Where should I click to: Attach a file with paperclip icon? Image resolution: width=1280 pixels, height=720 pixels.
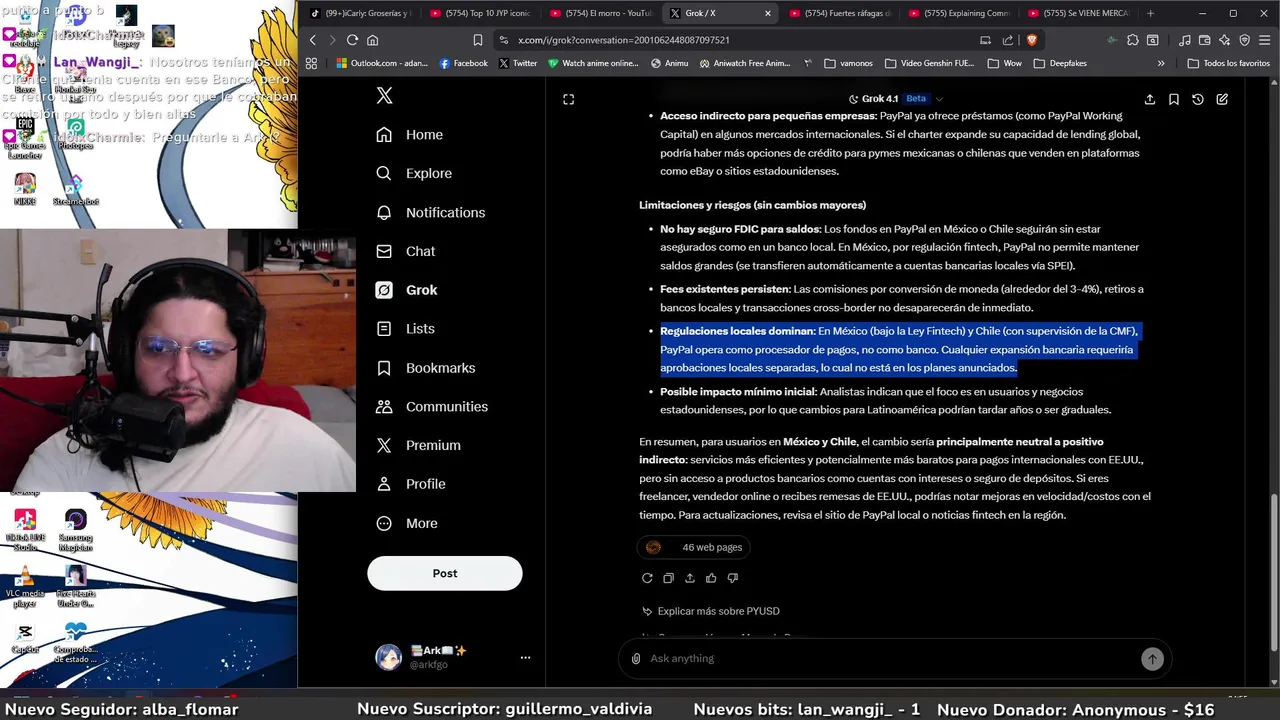[x=636, y=658]
